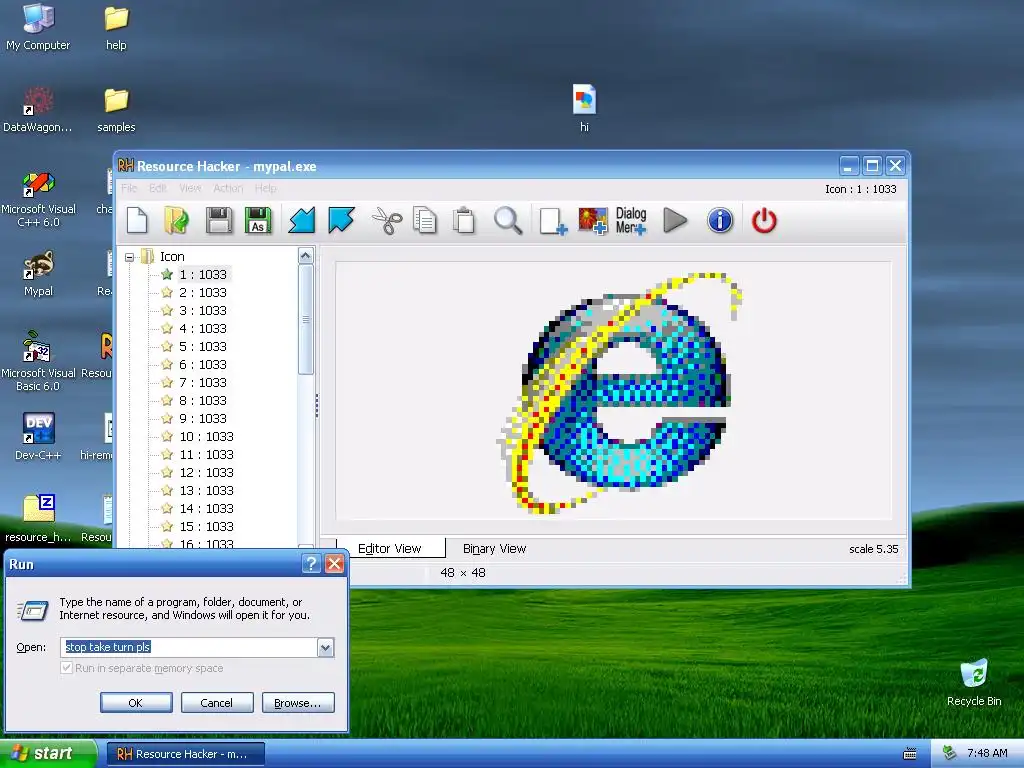Select the DataWagon desktop shortcut

(x=38, y=109)
